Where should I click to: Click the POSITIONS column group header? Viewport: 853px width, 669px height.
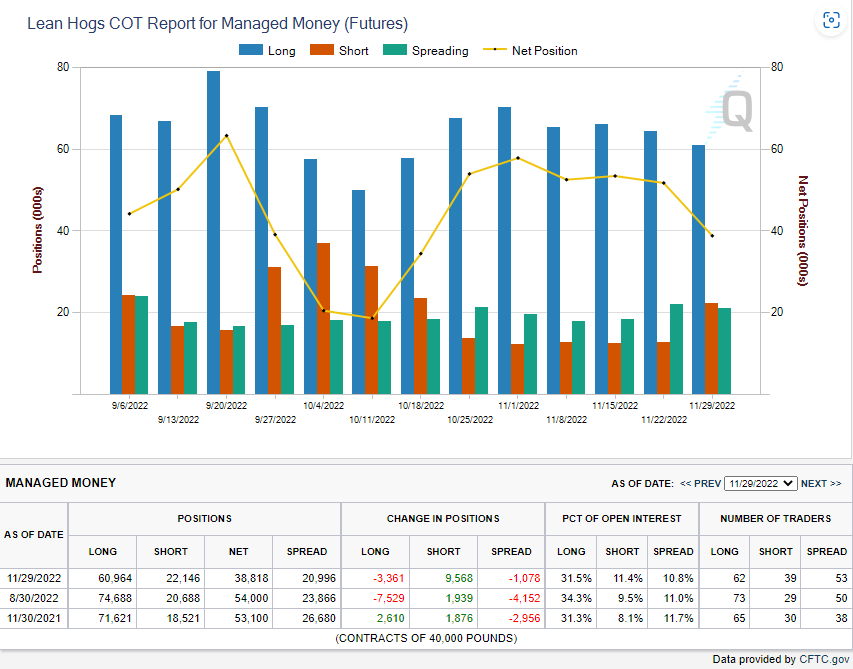pyautogui.click(x=205, y=519)
